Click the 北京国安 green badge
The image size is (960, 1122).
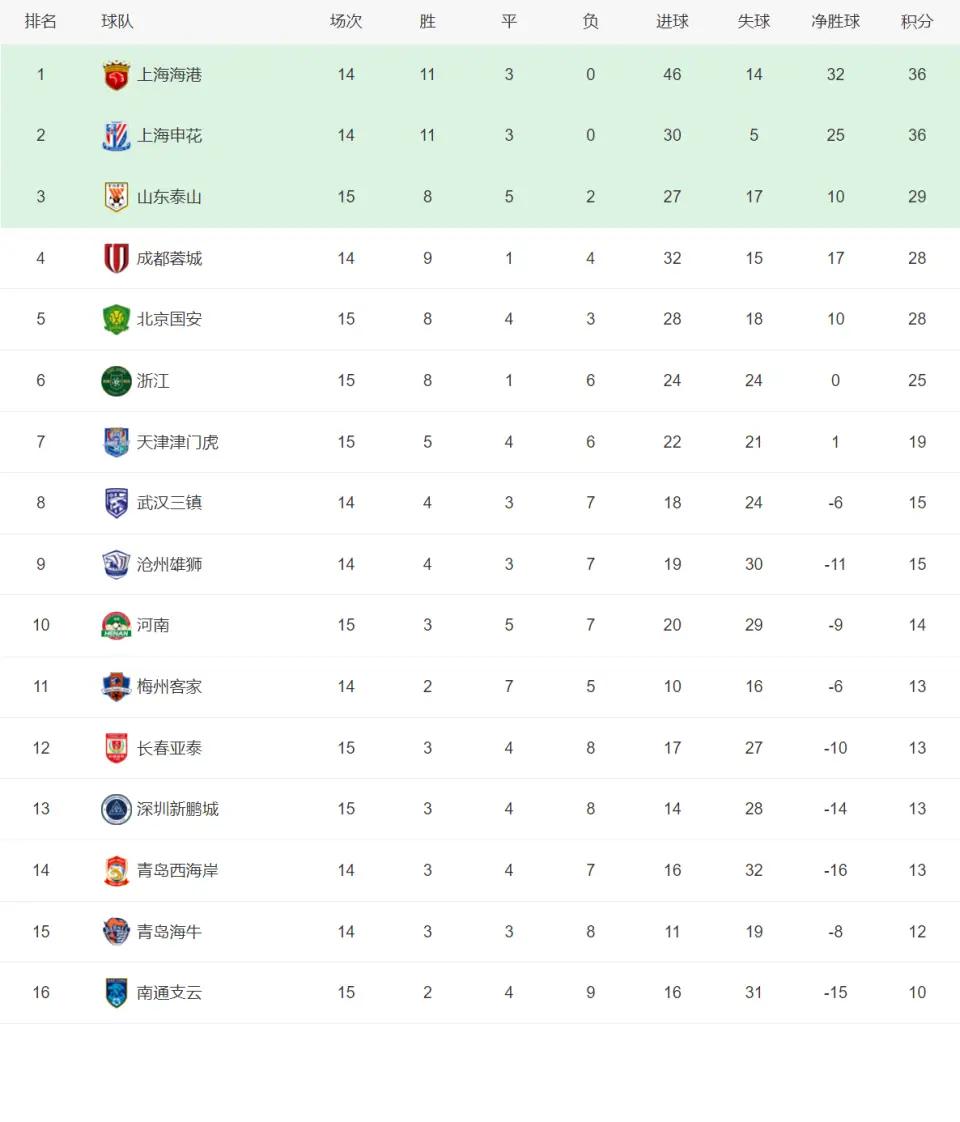click(116, 319)
